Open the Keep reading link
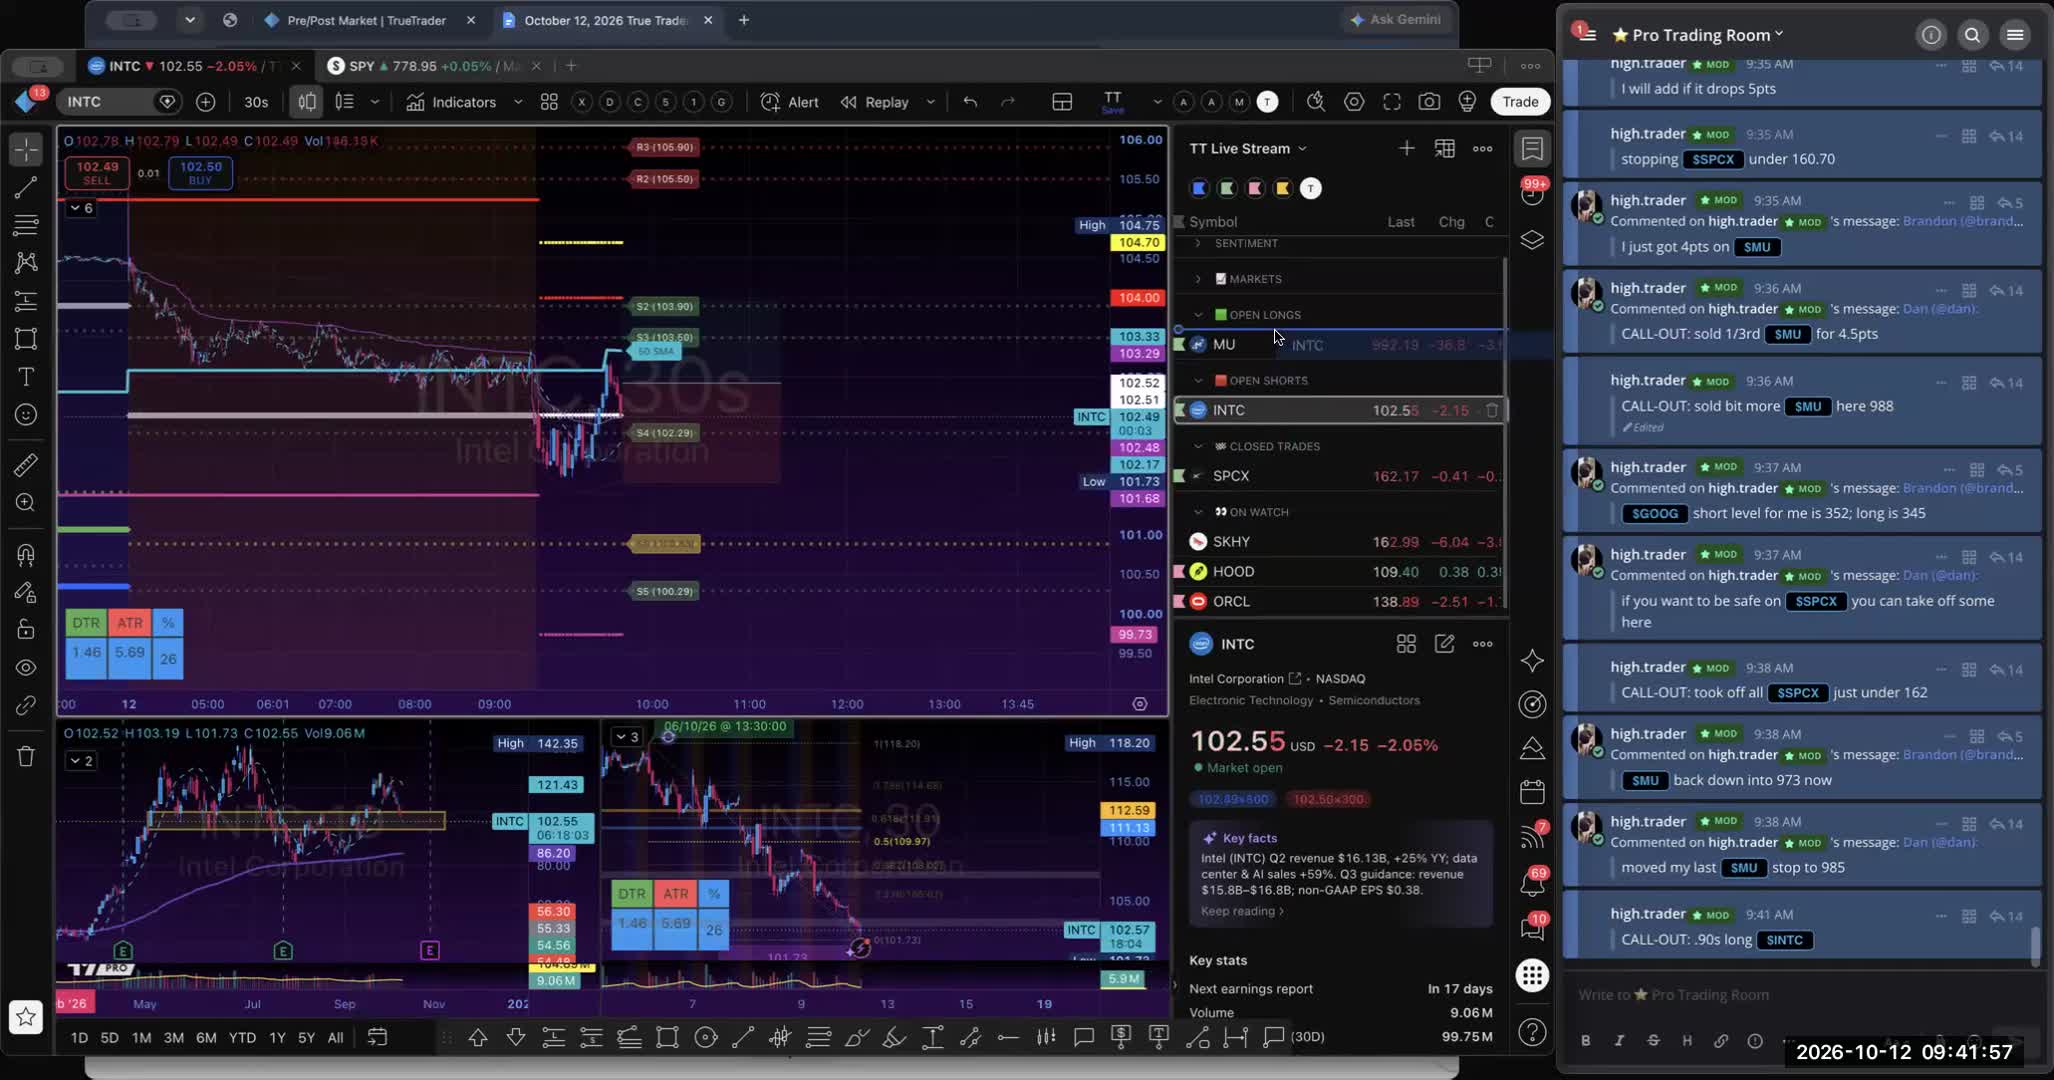The width and height of the screenshot is (2054, 1080). (x=1241, y=911)
